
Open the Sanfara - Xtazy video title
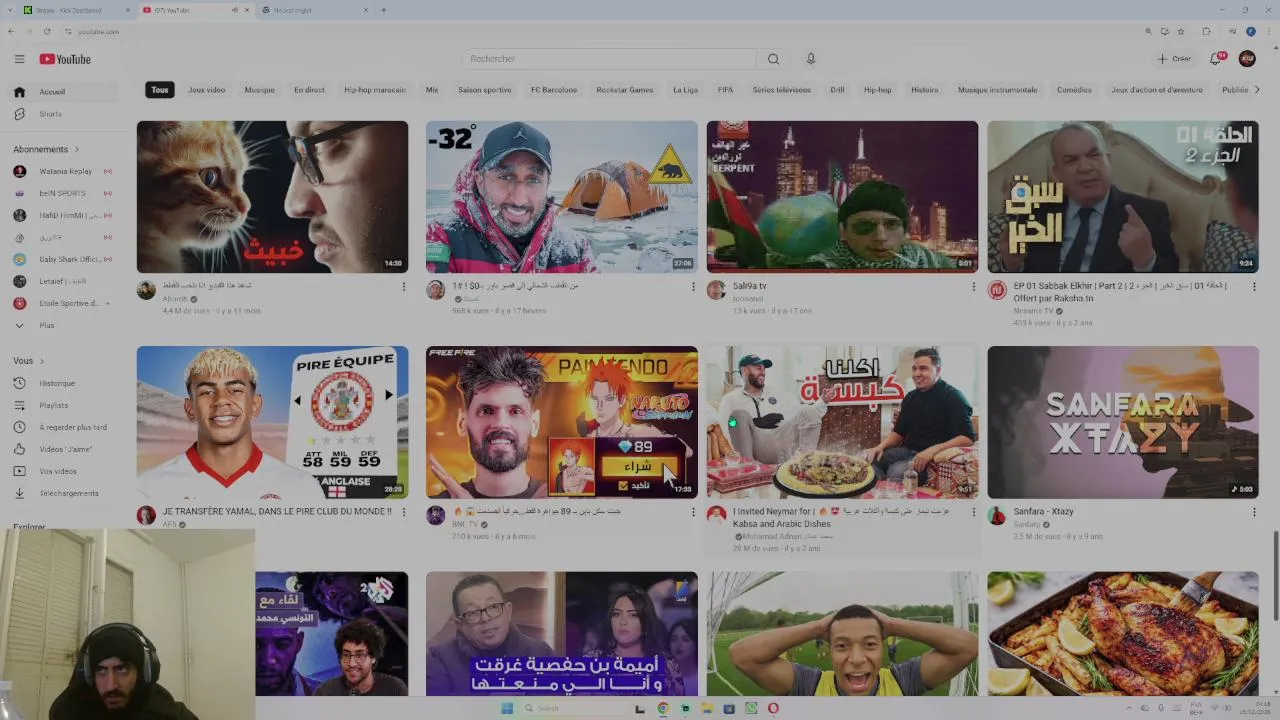(x=1043, y=512)
